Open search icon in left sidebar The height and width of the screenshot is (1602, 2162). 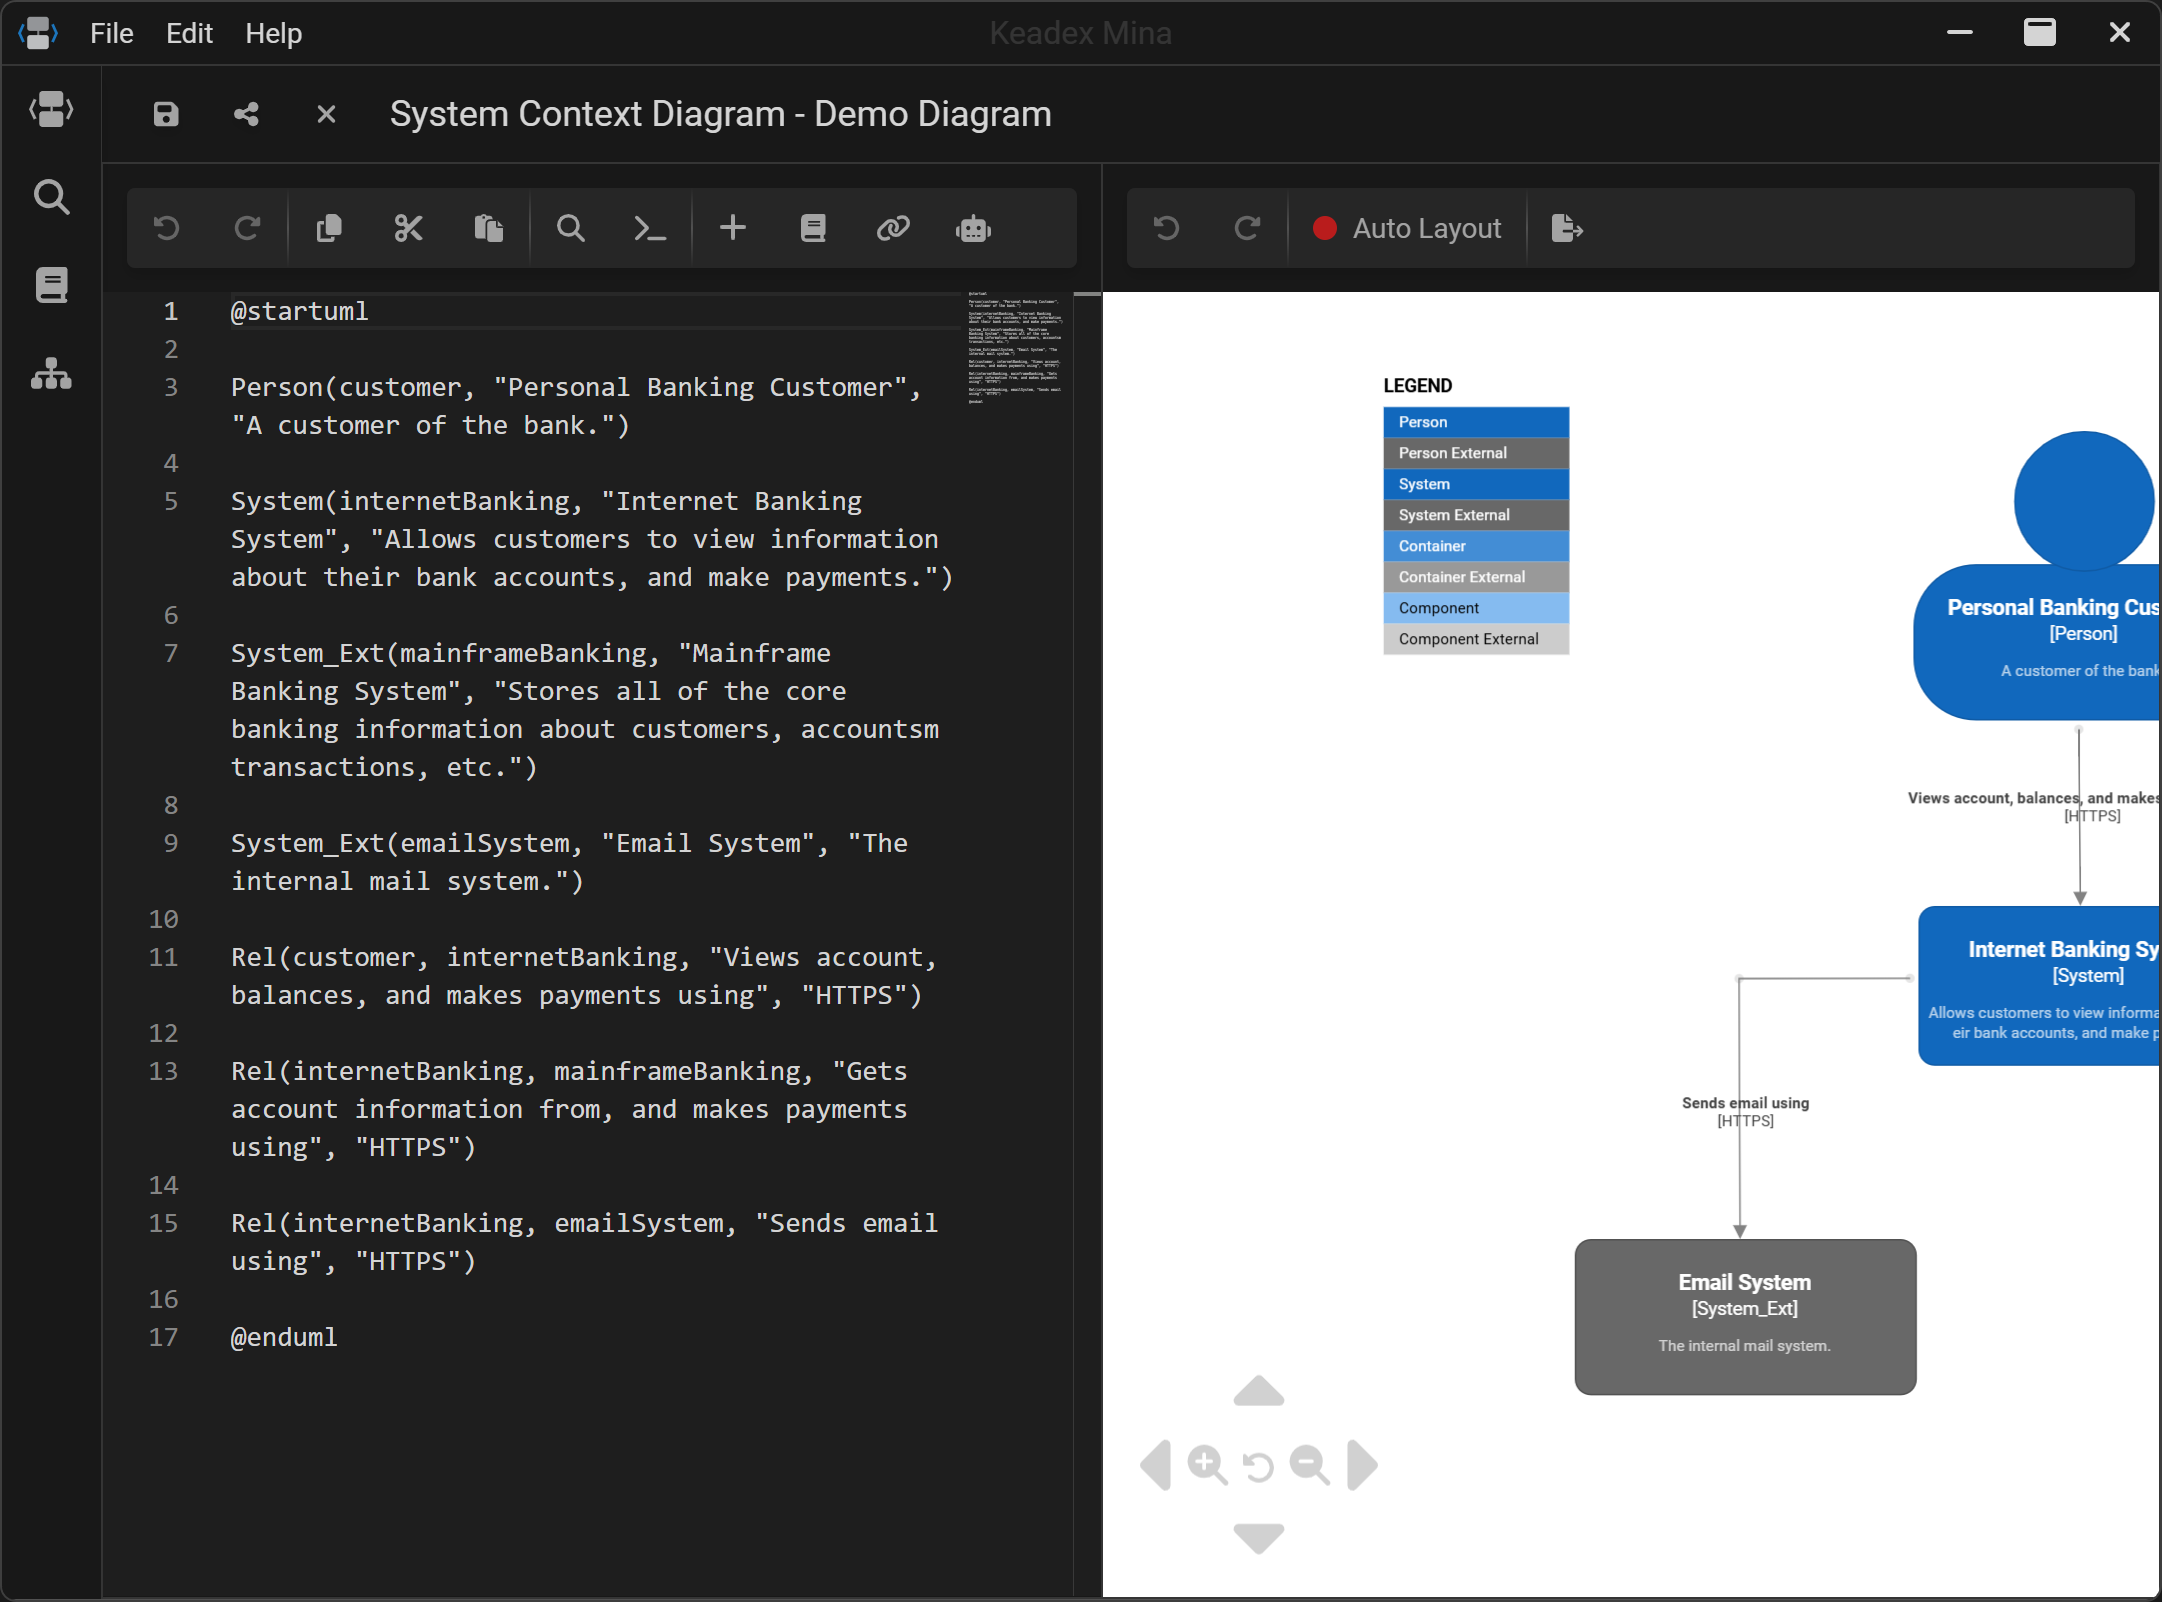[x=51, y=197]
